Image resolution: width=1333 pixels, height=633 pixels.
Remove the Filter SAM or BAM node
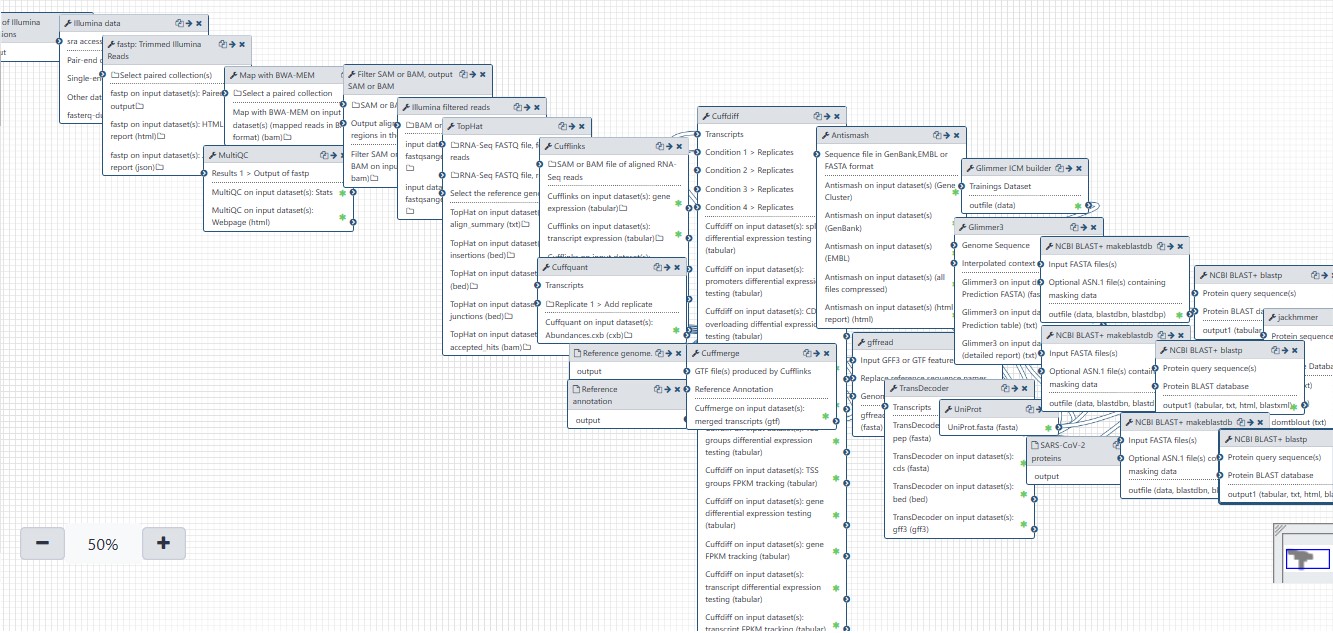482,74
